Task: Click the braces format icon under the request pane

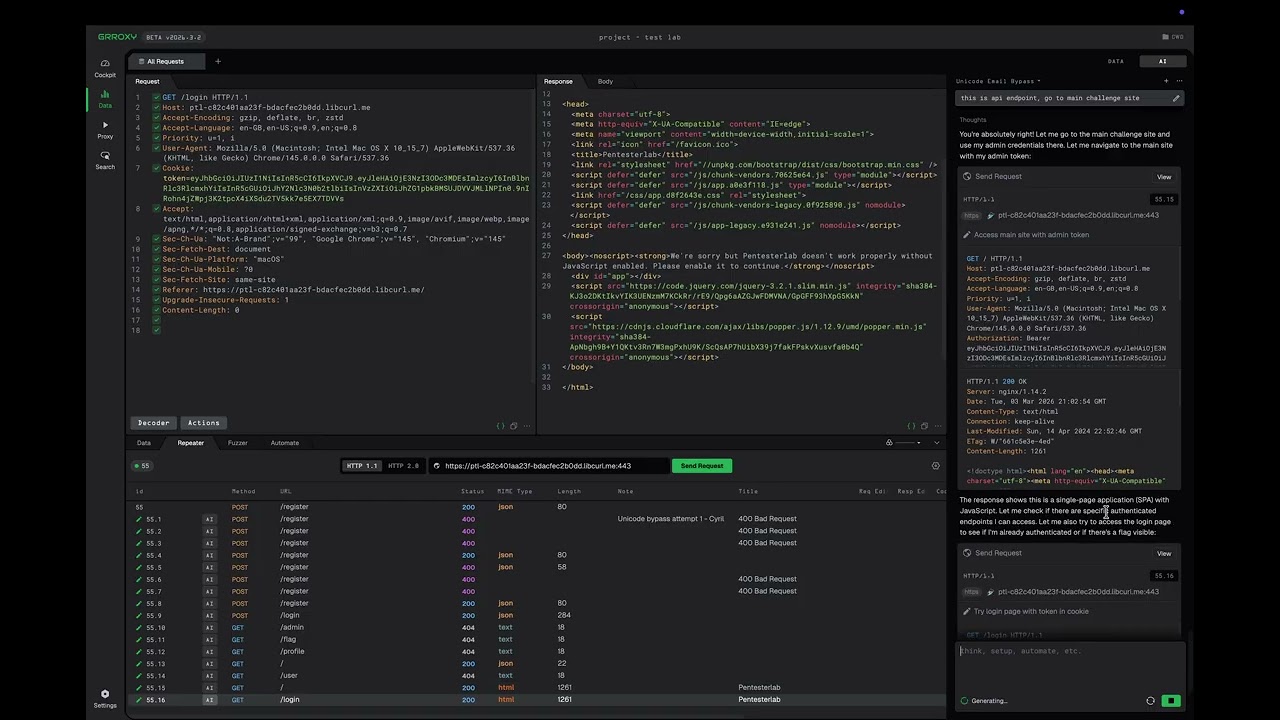Action: pos(500,426)
